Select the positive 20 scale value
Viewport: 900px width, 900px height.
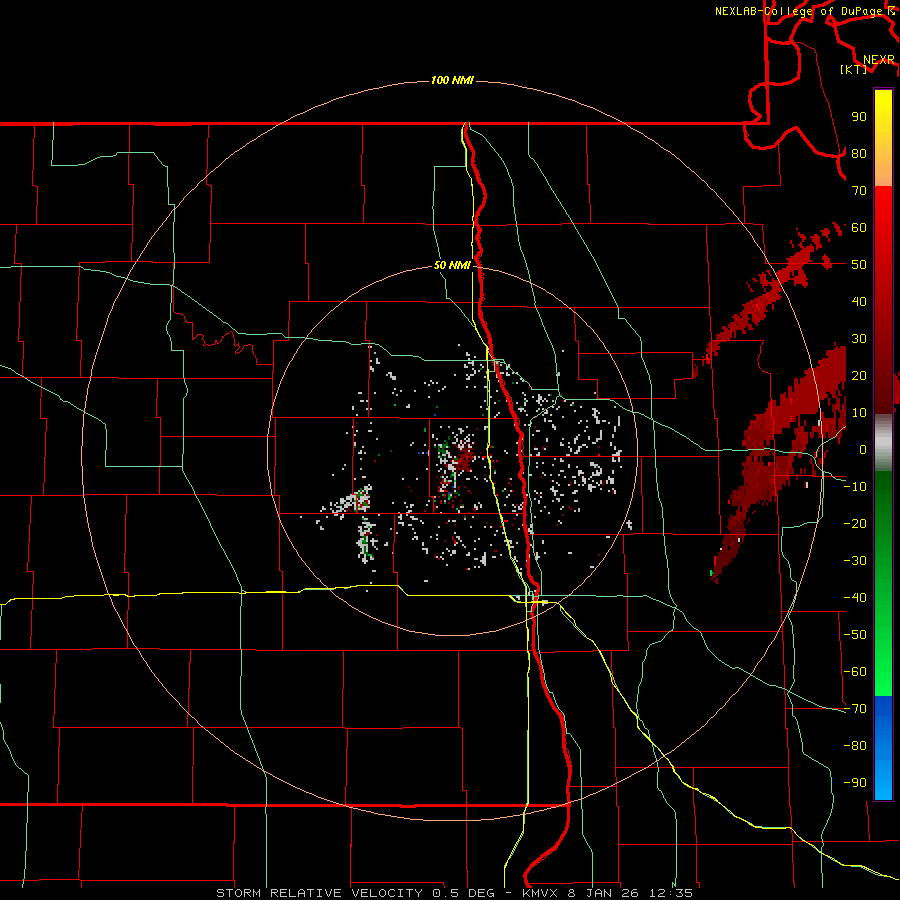pos(859,375)
